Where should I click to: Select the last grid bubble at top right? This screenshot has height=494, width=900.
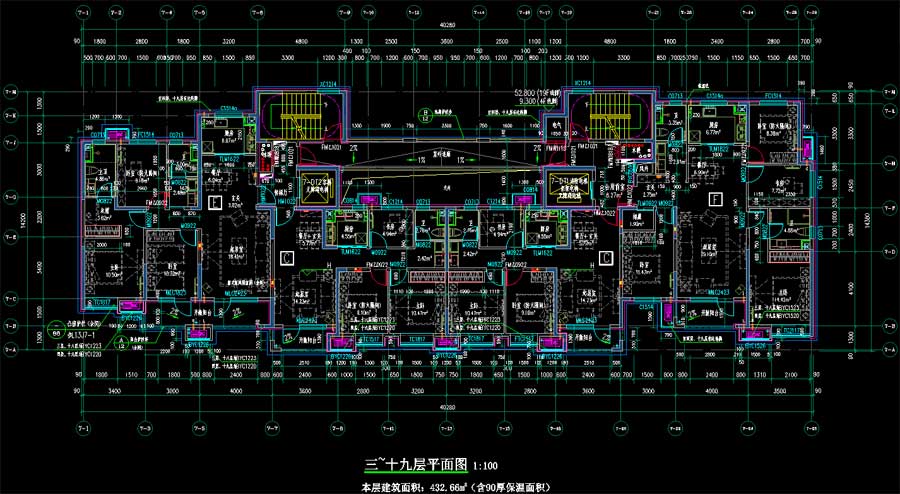click(818, 12)
